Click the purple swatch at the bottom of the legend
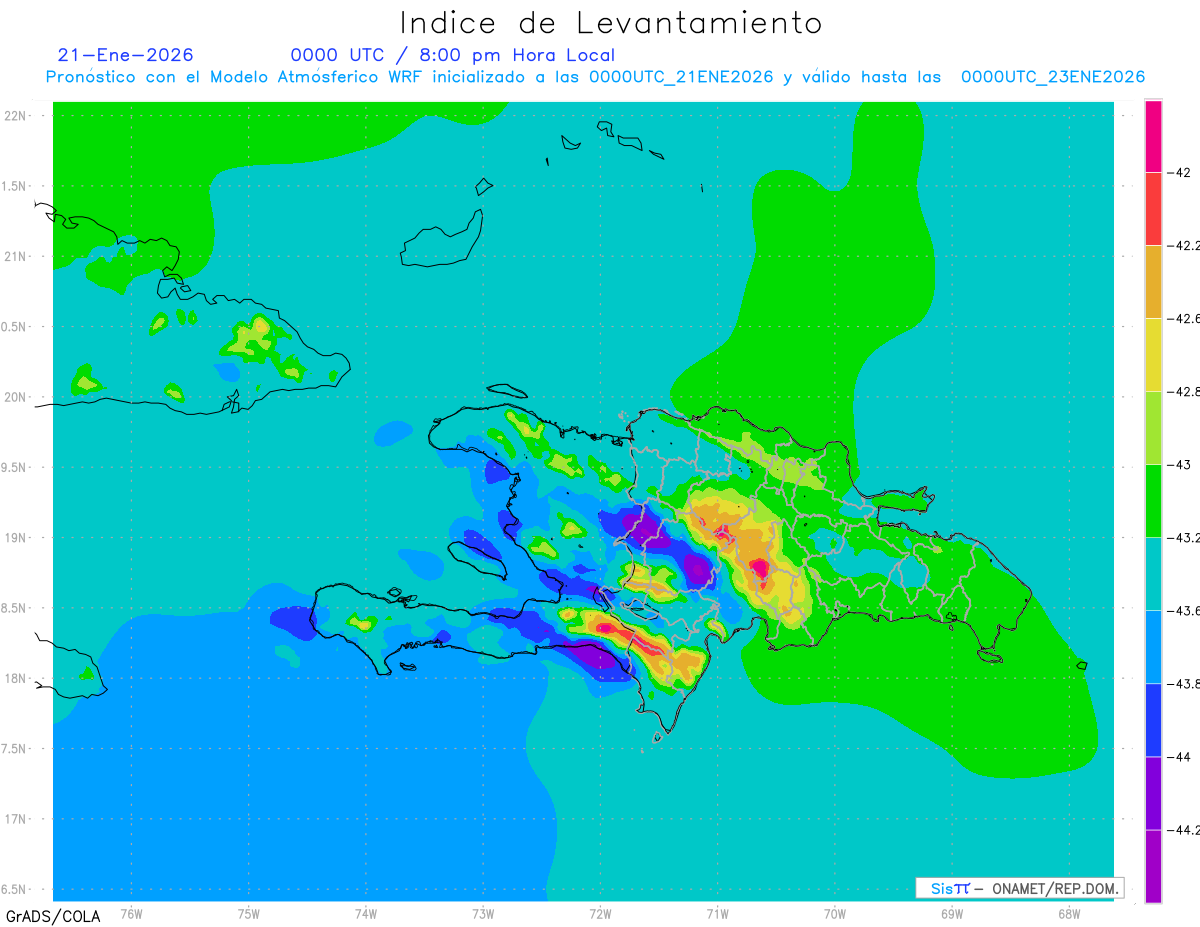Screen dimensions: 1200x927 tap(1153, 866)
